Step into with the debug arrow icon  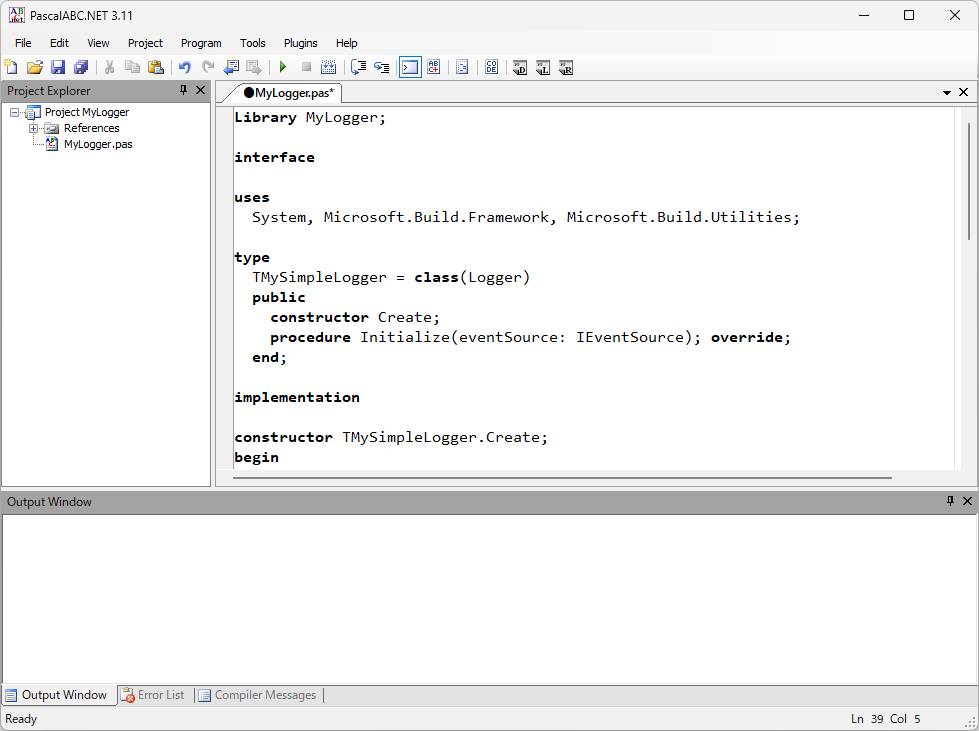coord(381,67)
